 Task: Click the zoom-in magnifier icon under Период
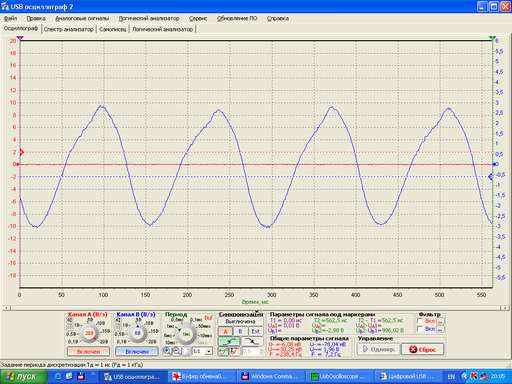167,351
